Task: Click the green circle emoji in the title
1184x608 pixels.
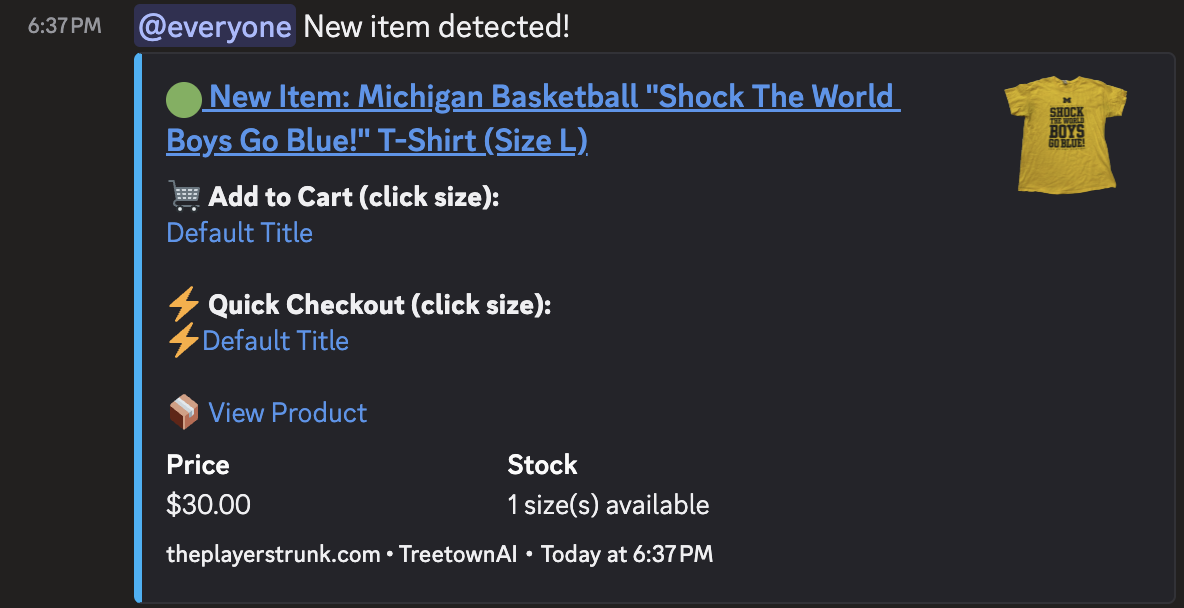Action: (184, 98)
